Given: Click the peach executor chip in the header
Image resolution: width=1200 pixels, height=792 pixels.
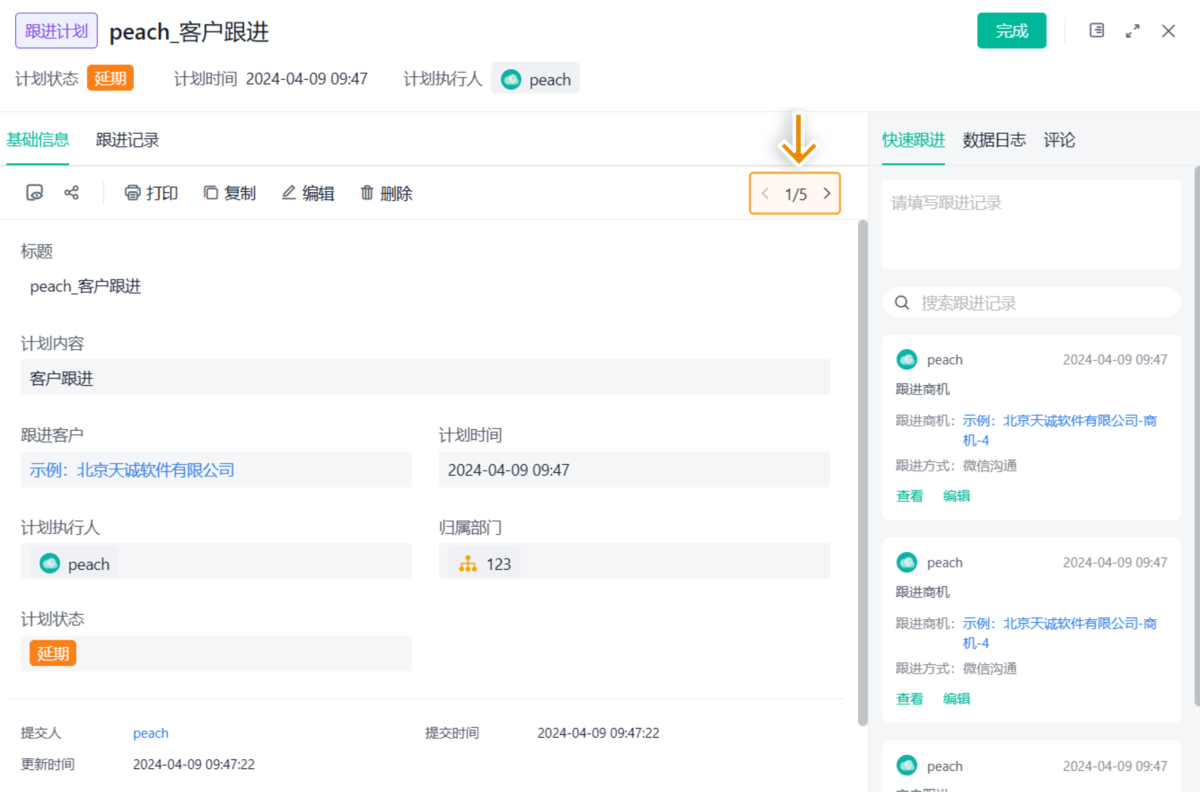Looking at the screenshot, I should click(535, 79).
